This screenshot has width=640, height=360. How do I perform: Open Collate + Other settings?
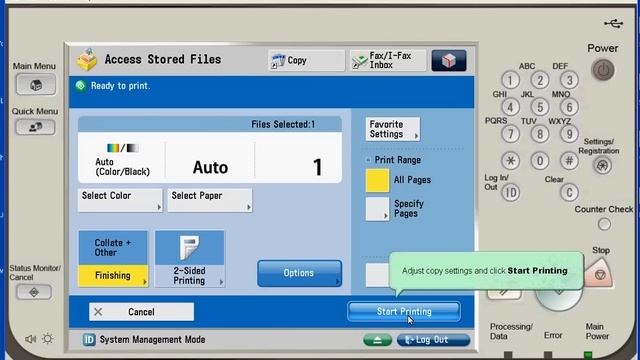(113, 248)
